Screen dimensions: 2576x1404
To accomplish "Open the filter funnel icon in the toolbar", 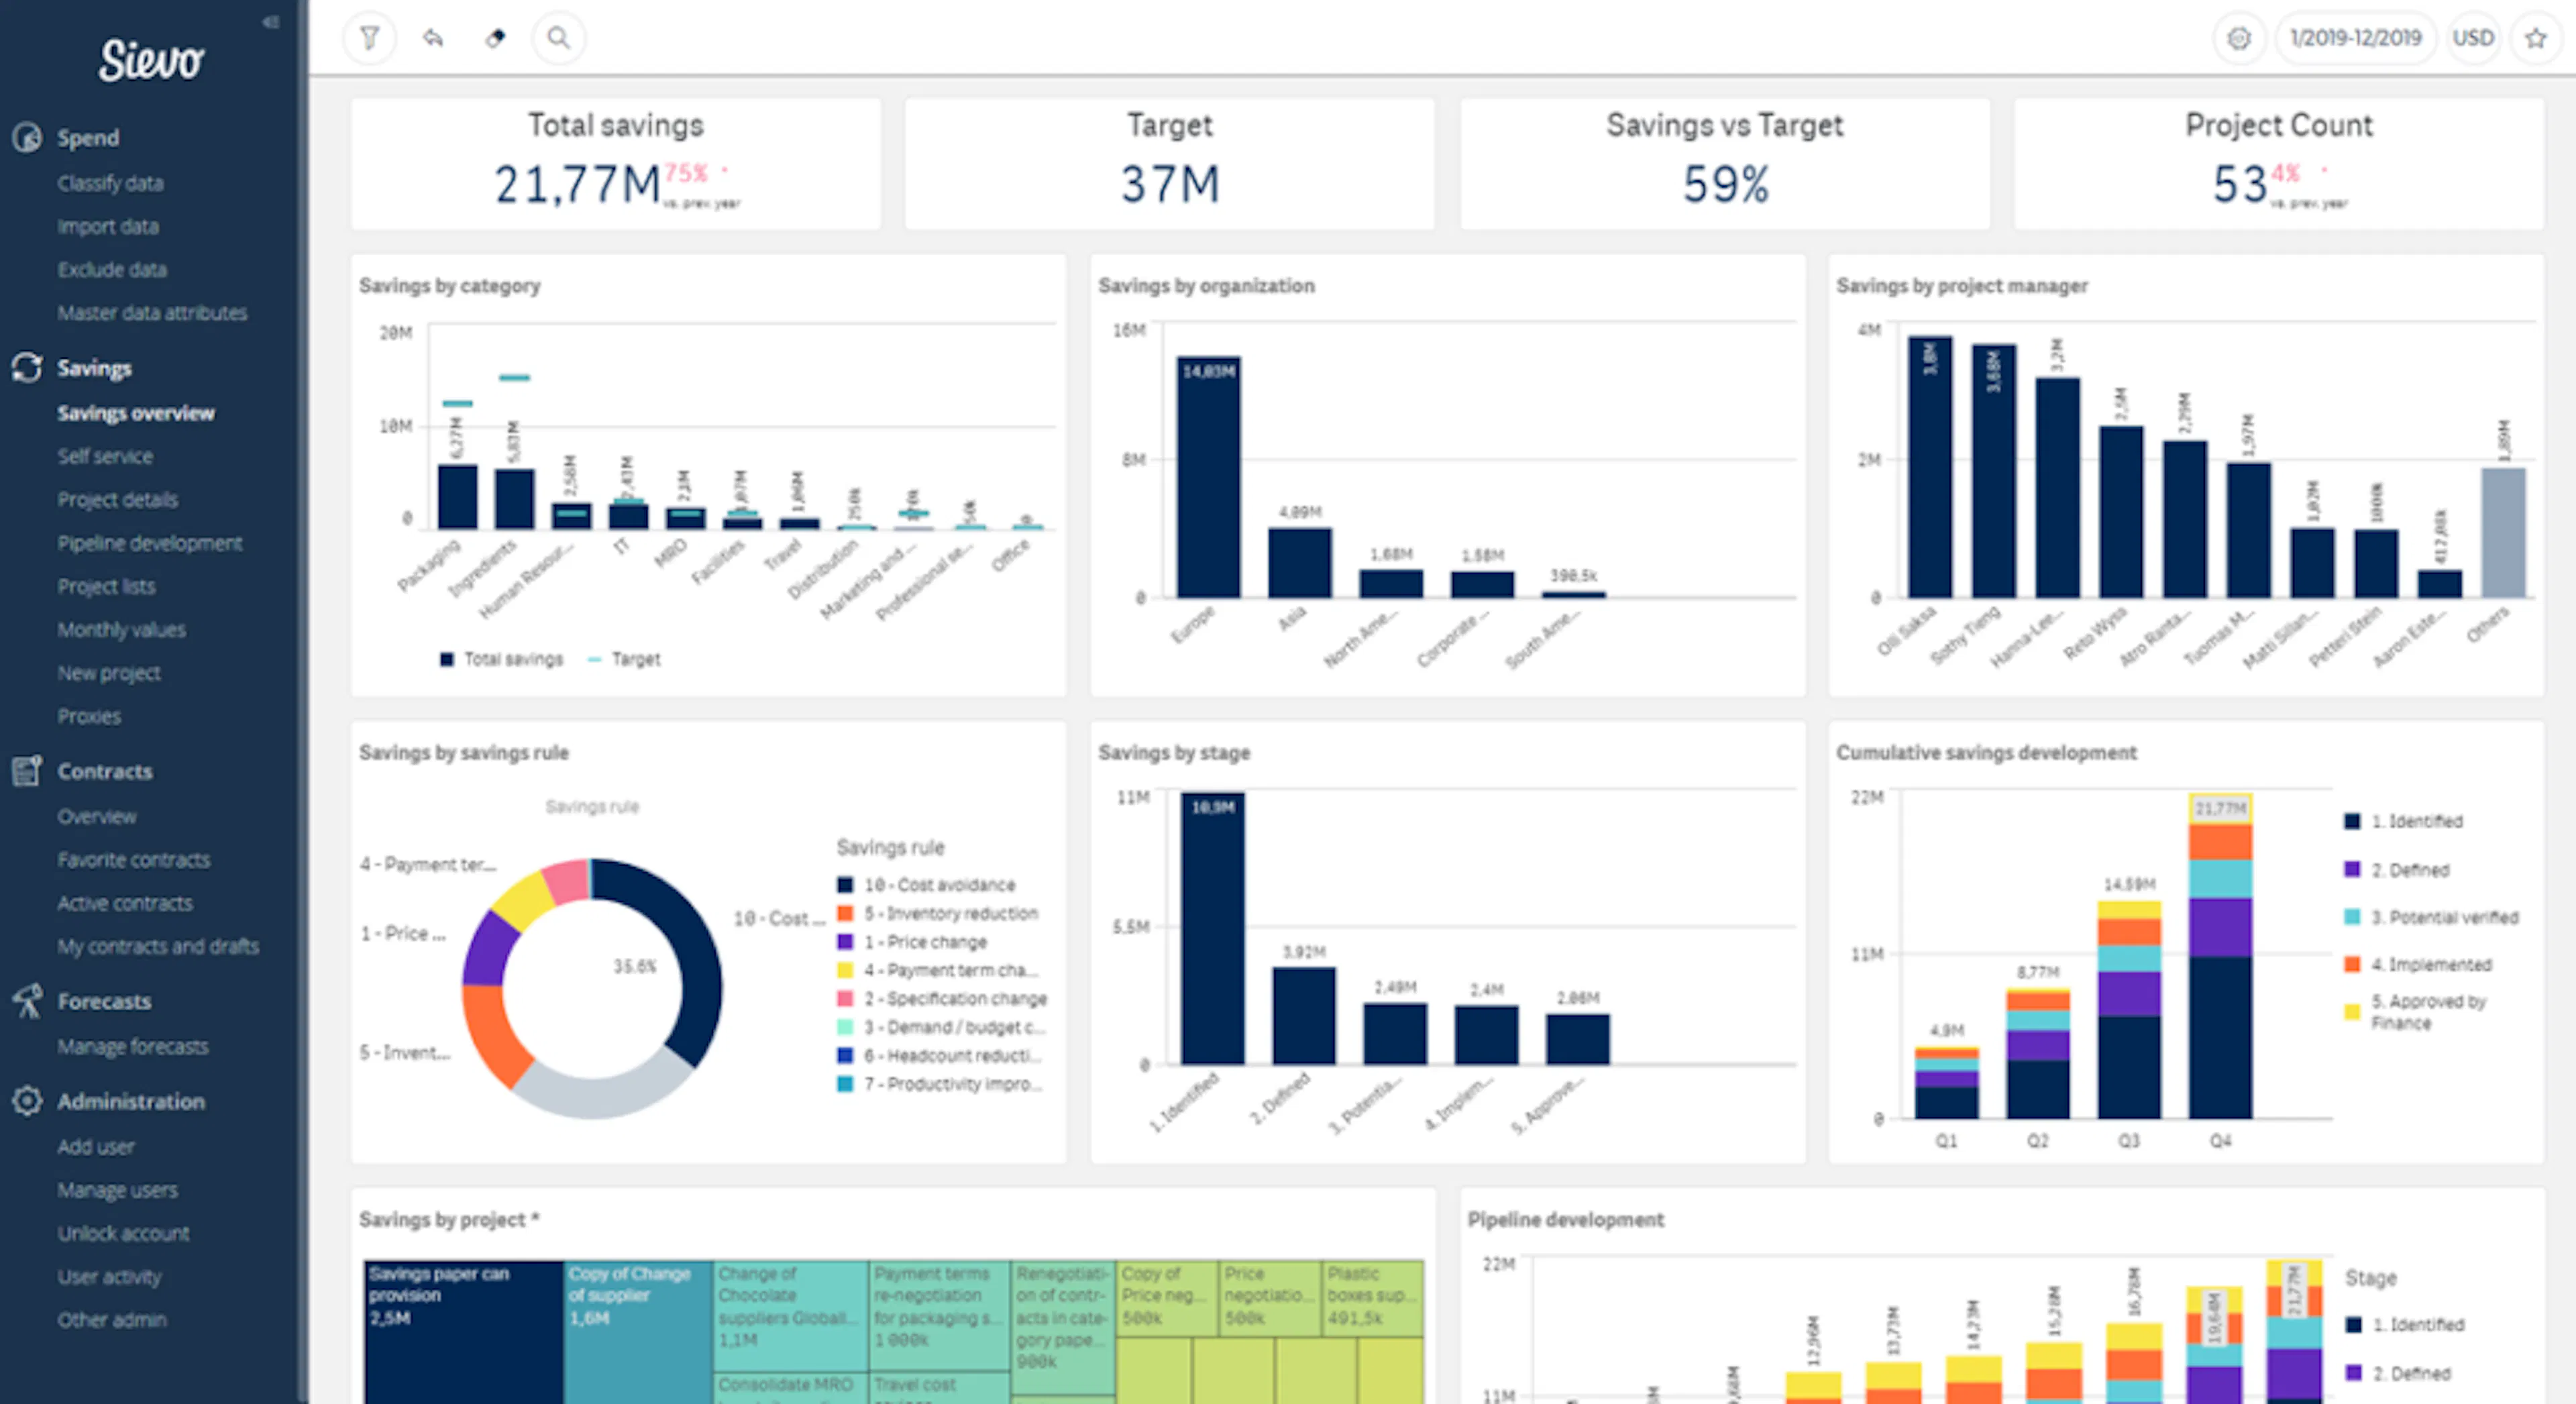I will 370,37.
